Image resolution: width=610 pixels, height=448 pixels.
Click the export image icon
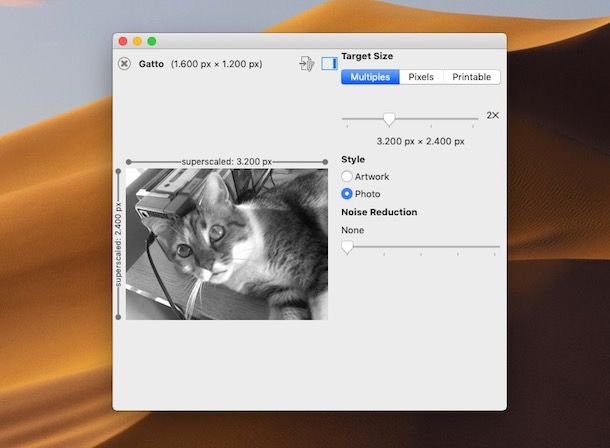click(307, 64)
